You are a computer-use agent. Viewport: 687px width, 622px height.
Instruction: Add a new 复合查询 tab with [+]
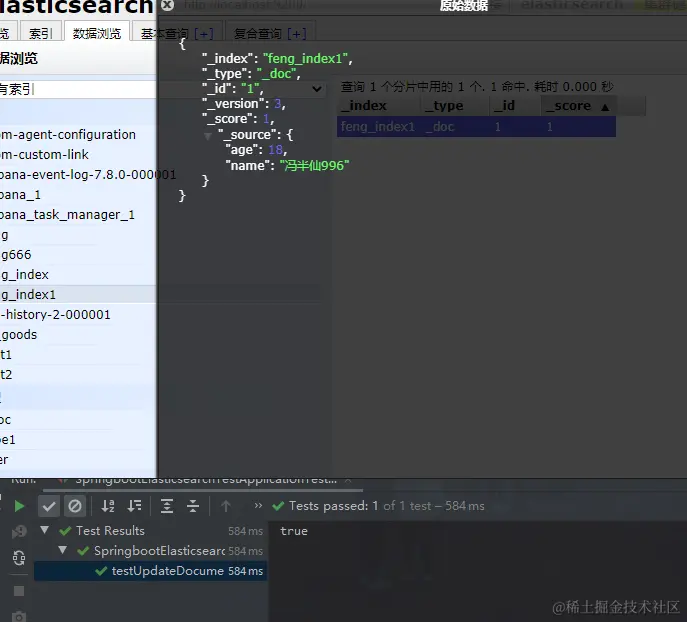pos(297,34)
